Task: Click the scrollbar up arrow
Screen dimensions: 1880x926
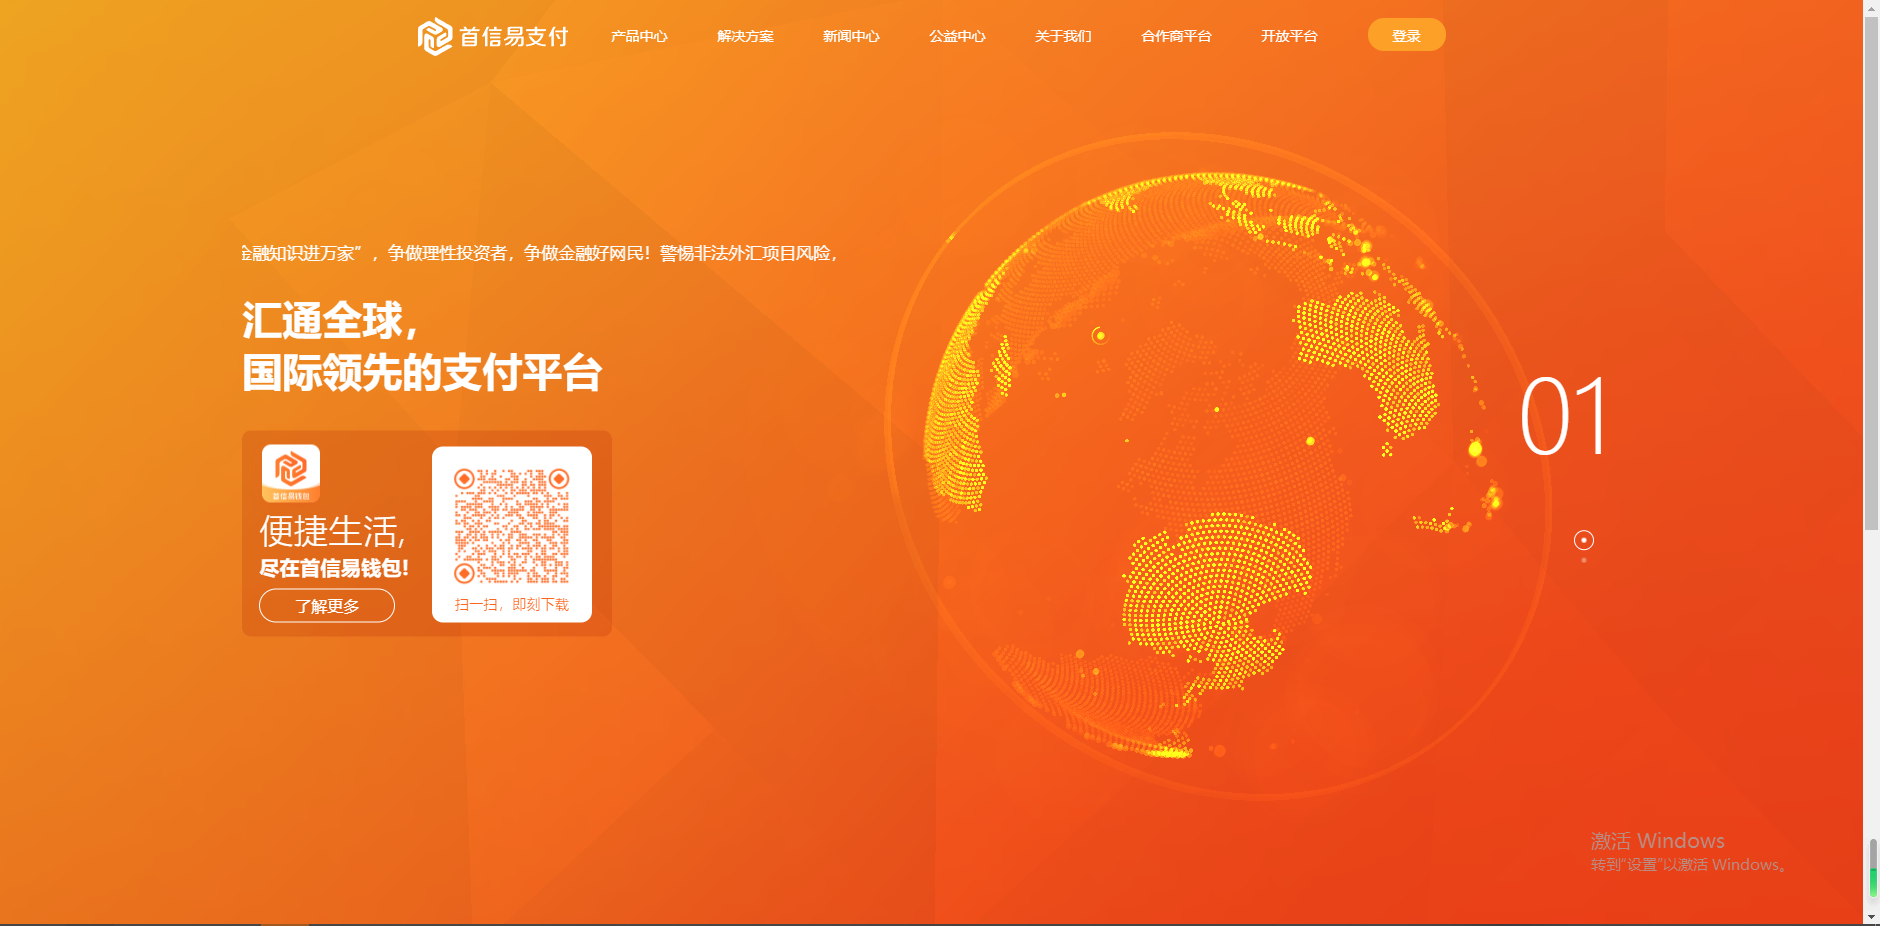Action: coord(1871,7)
